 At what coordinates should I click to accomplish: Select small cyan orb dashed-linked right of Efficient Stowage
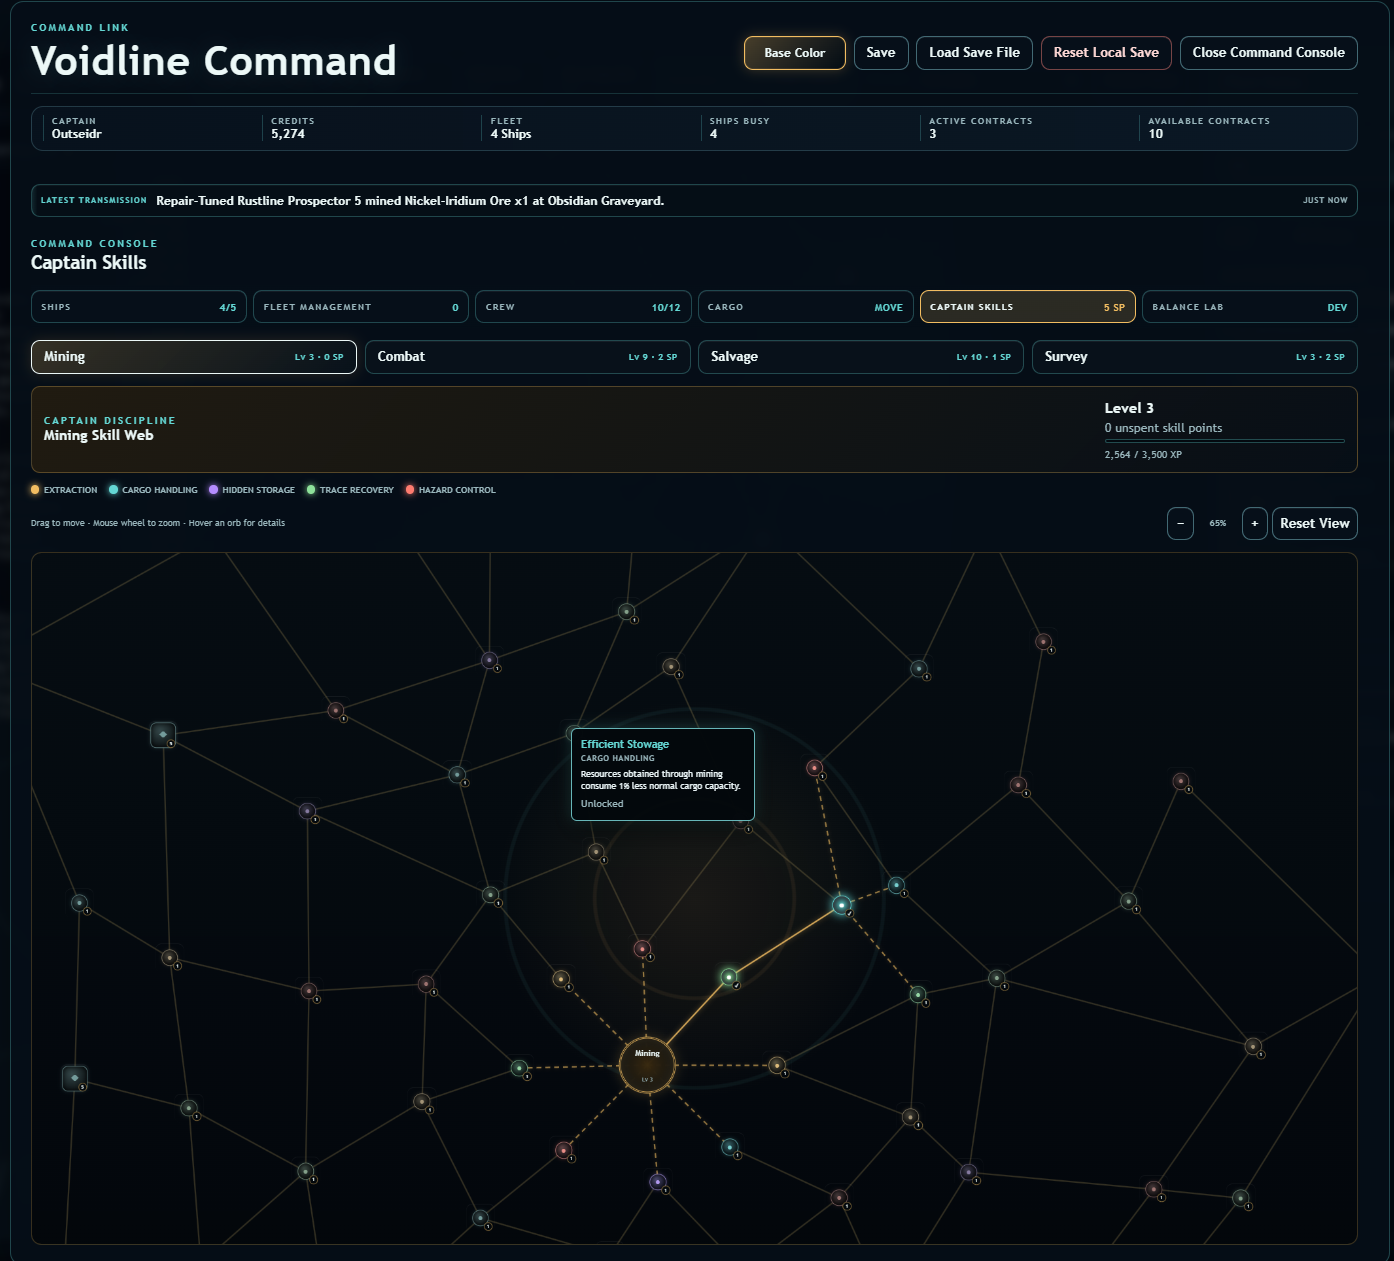point(897,885)
